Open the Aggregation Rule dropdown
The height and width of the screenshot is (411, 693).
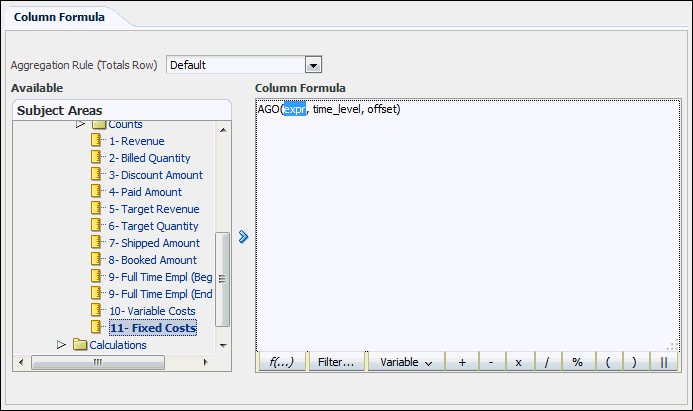(x=313, y=65)
